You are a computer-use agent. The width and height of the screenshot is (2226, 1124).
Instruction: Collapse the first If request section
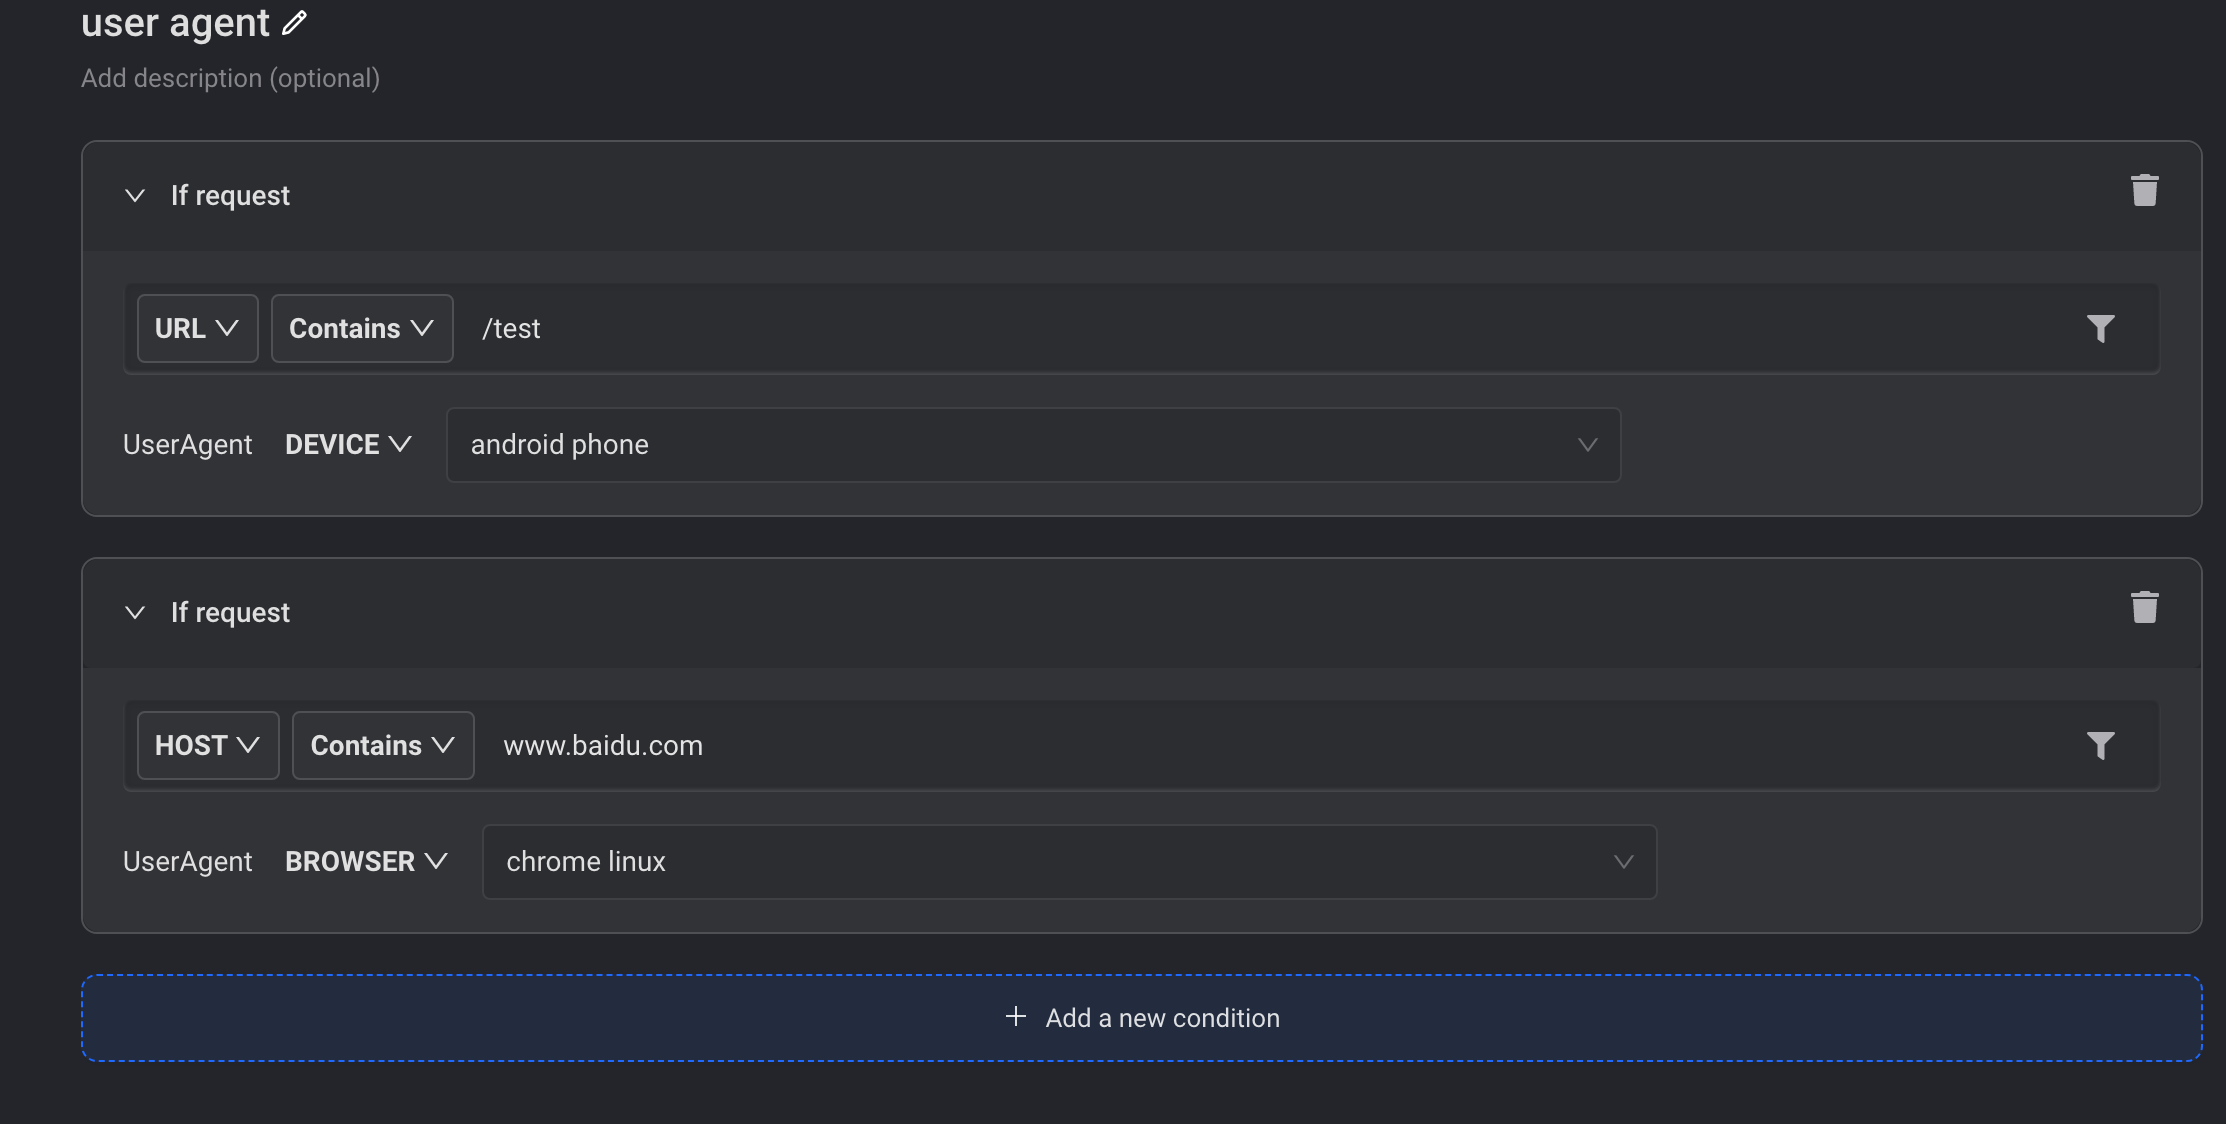click(x=135, y=195)
